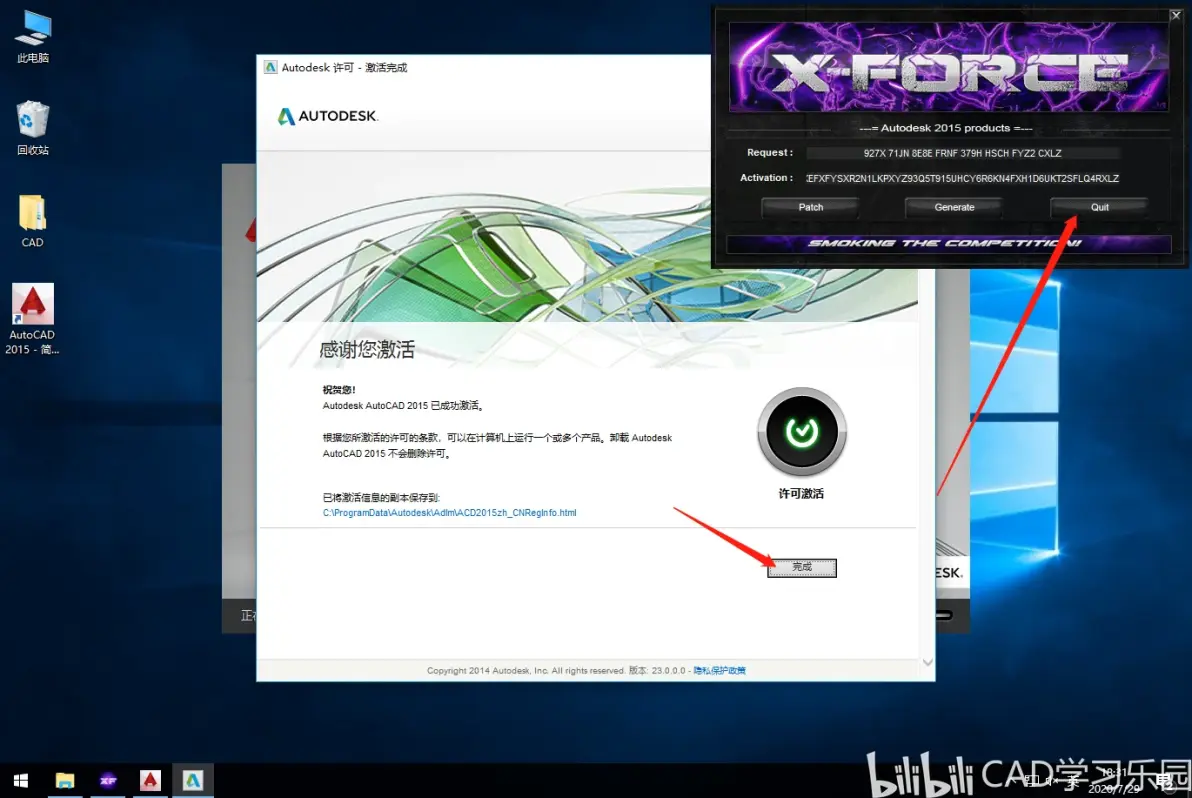Switch to X-Force keygen taskbar icon
Screen dimensions: 1192x798
(108, 781)
